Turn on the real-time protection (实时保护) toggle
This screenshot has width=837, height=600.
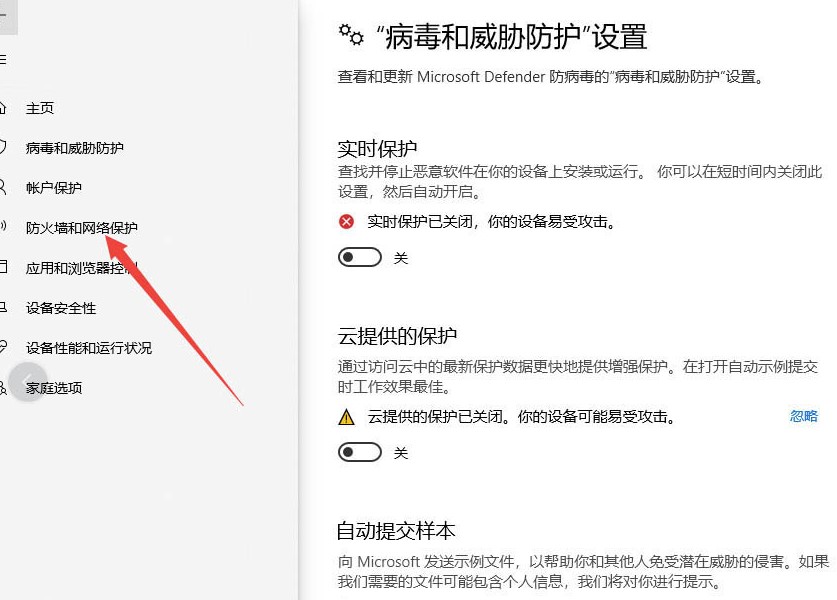click(360, 257)
